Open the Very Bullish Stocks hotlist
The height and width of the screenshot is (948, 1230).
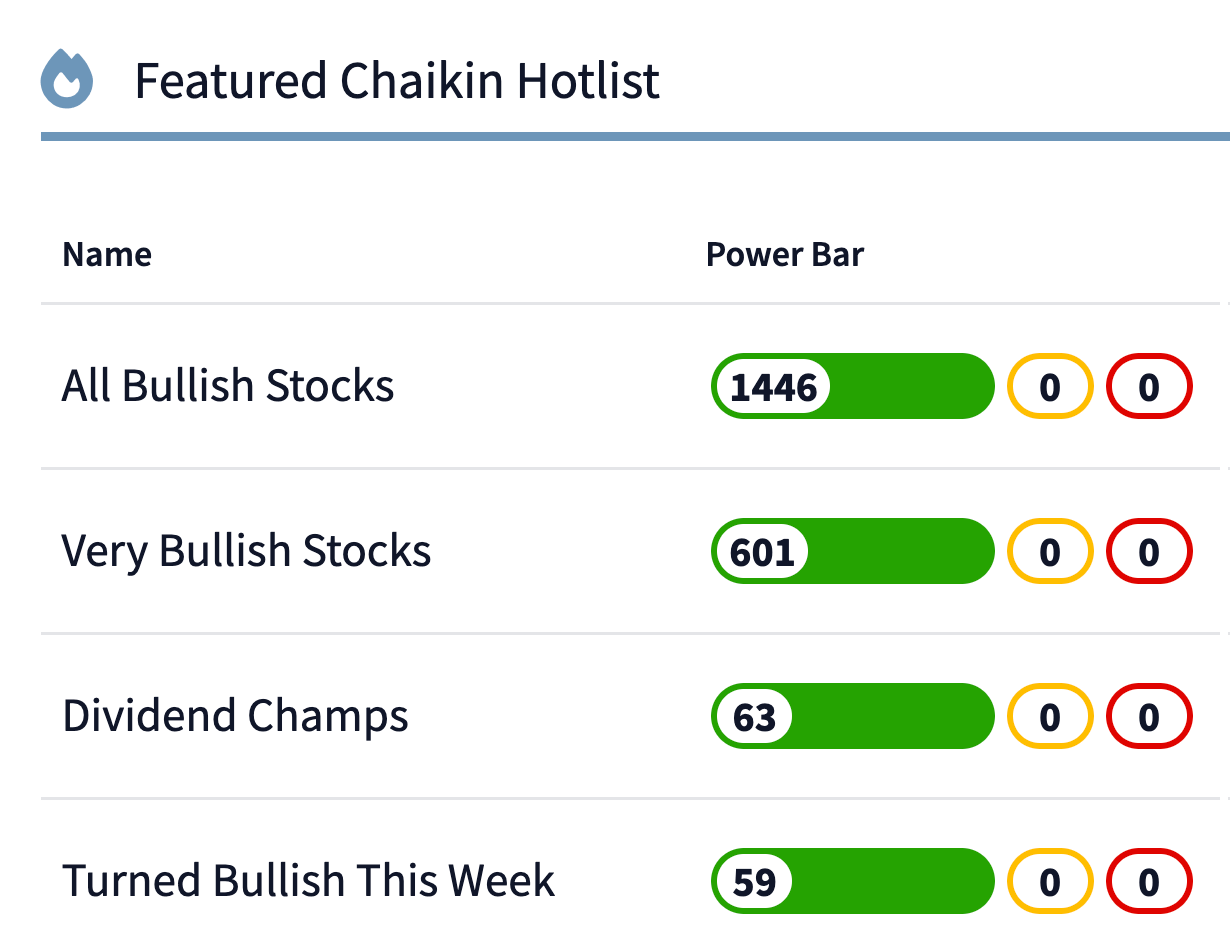click(245, 551)
